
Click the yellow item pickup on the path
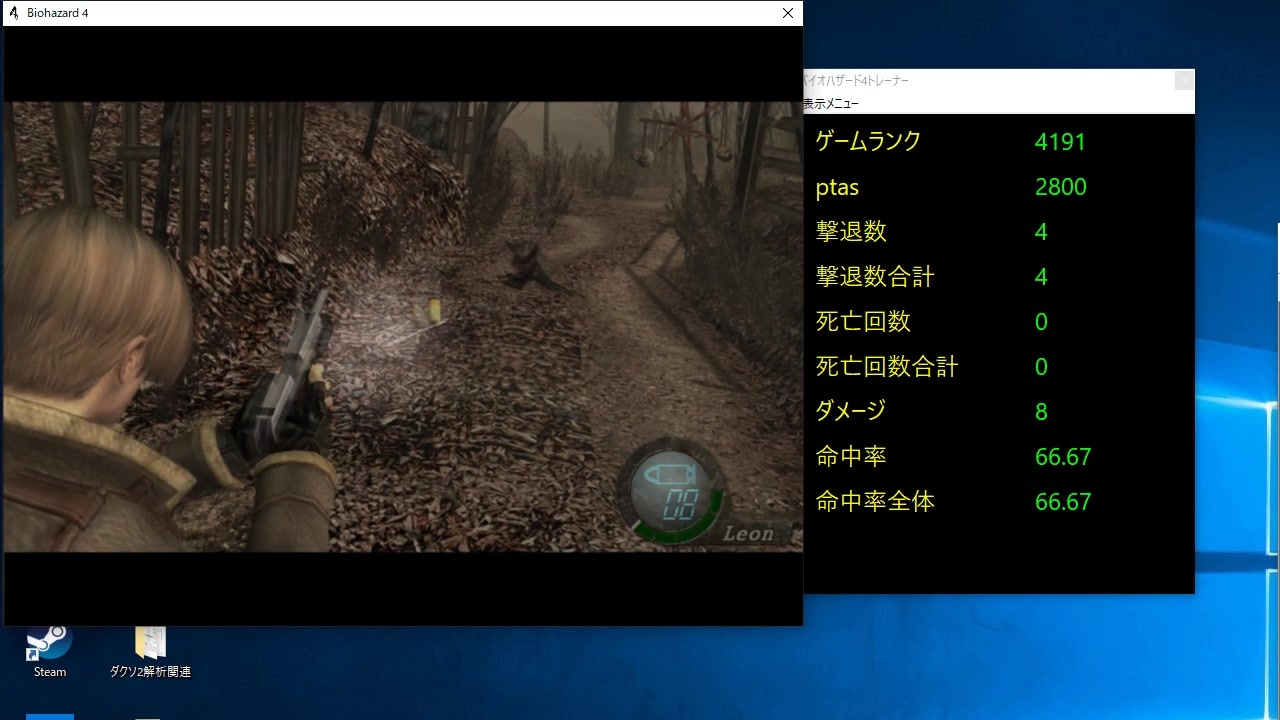[x=434, y=310]
